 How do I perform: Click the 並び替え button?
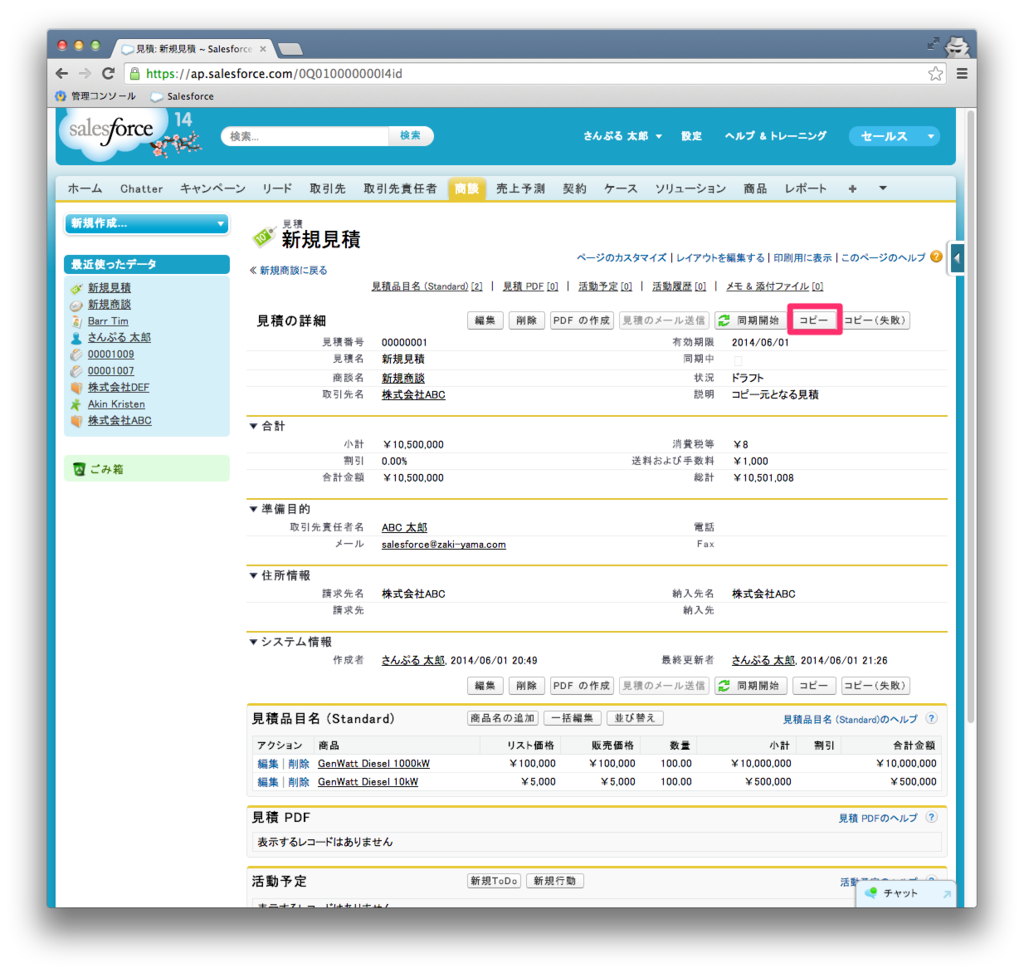point(635,718)
